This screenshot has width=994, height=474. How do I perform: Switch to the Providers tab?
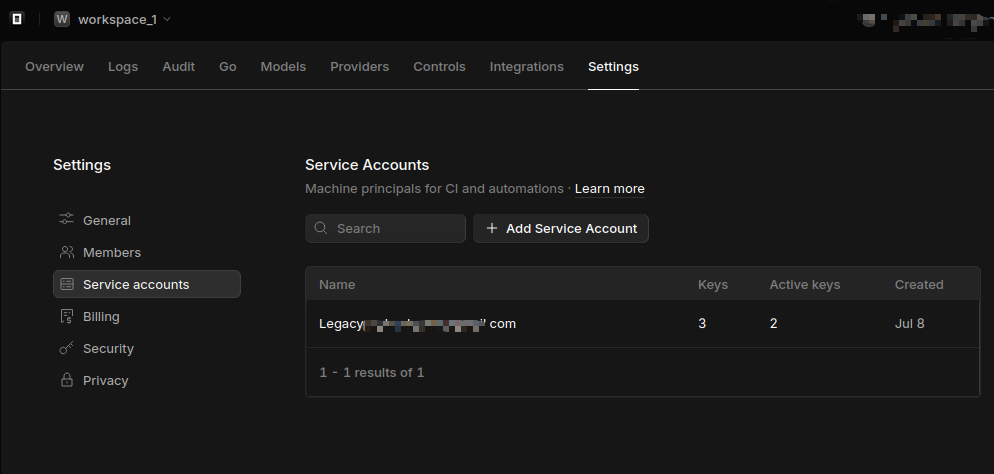tap(359, 67)
